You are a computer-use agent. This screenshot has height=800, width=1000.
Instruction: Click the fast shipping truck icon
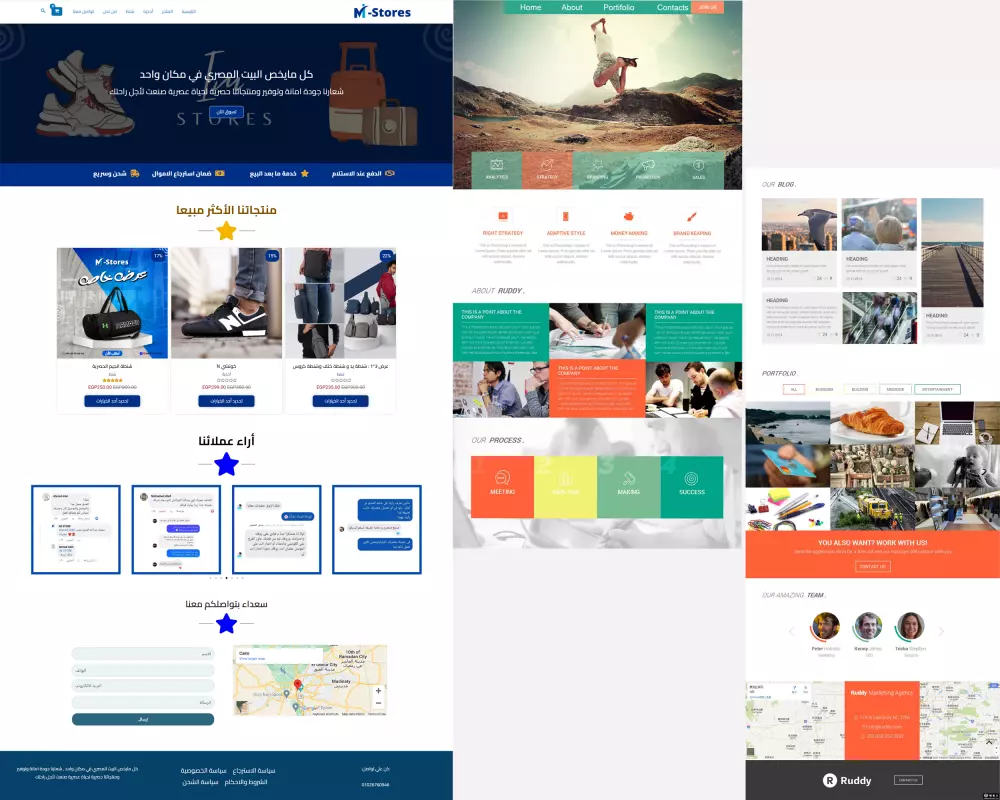tap(135, 173)
